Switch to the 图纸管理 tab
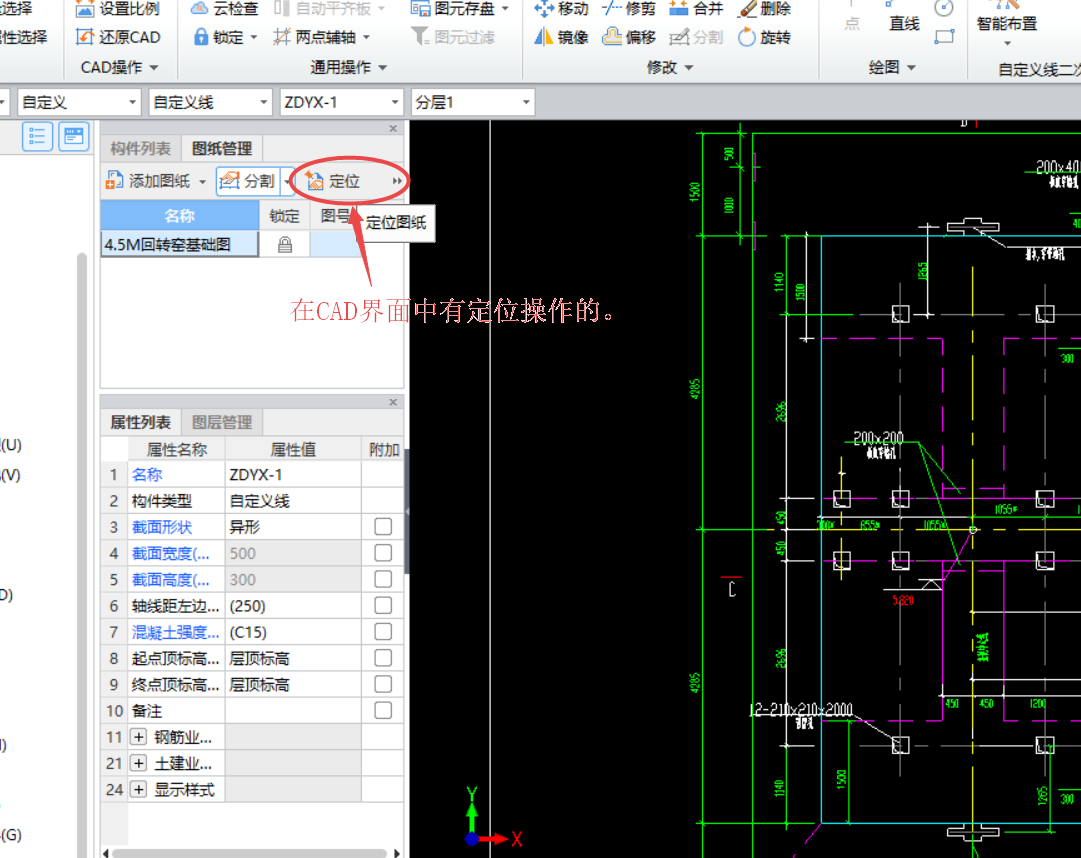Screen dimensions: 1081x858 tap(222, 148)
